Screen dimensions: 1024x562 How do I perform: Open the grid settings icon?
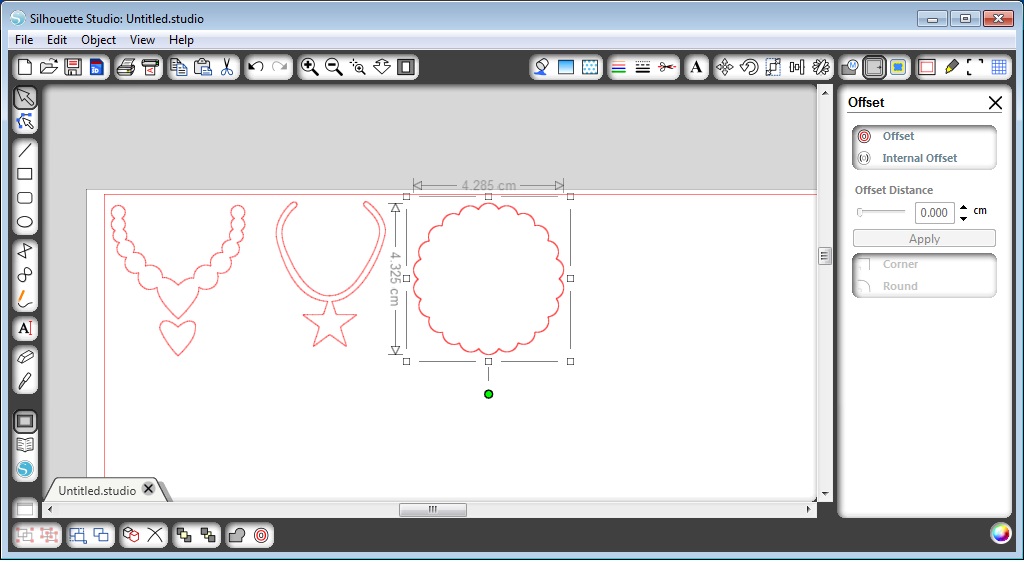[999, 67]
